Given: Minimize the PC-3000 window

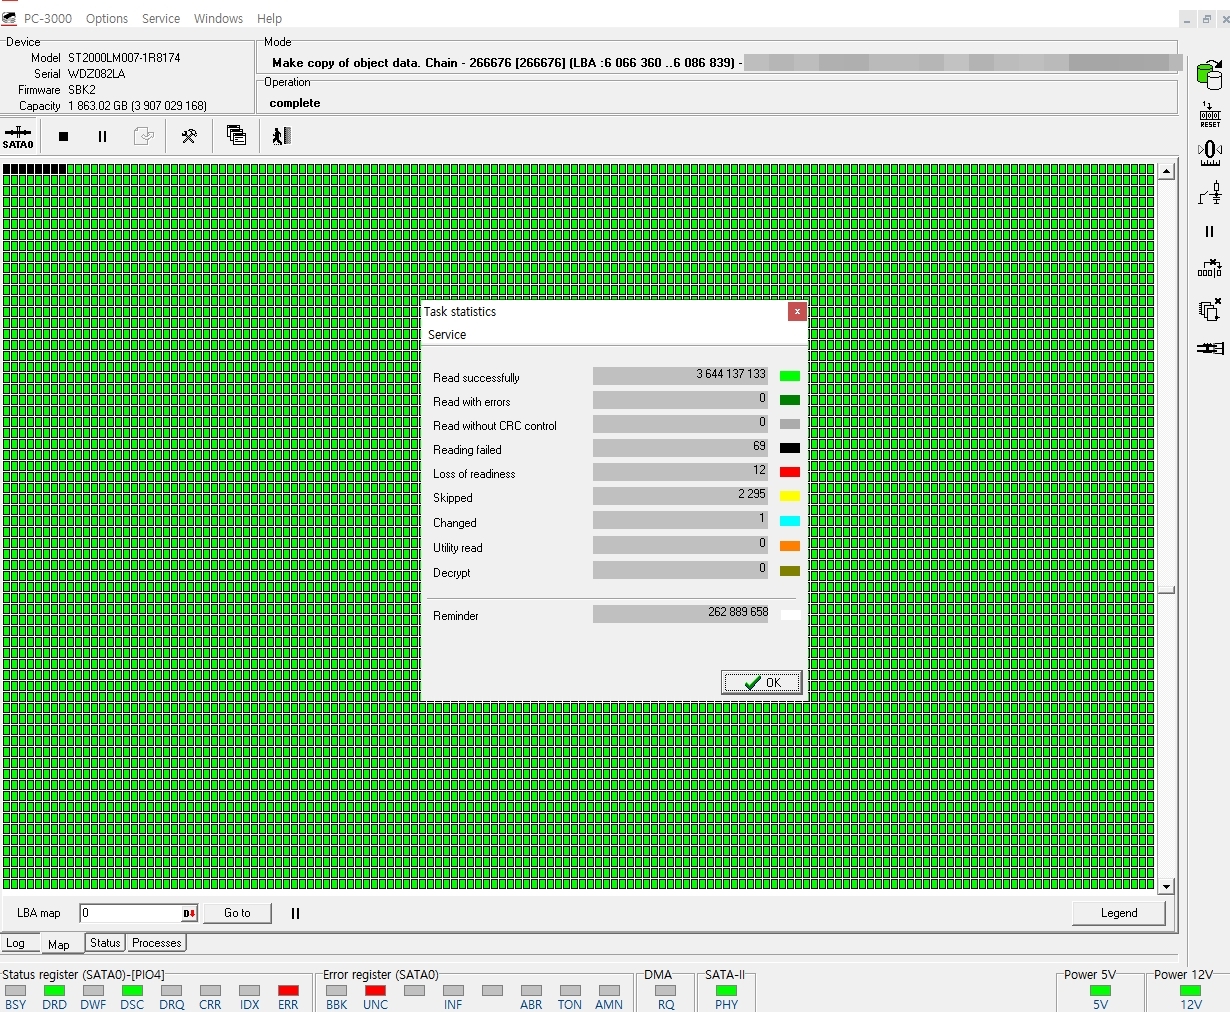Looking at the screenshot, I should (1186, 19).
